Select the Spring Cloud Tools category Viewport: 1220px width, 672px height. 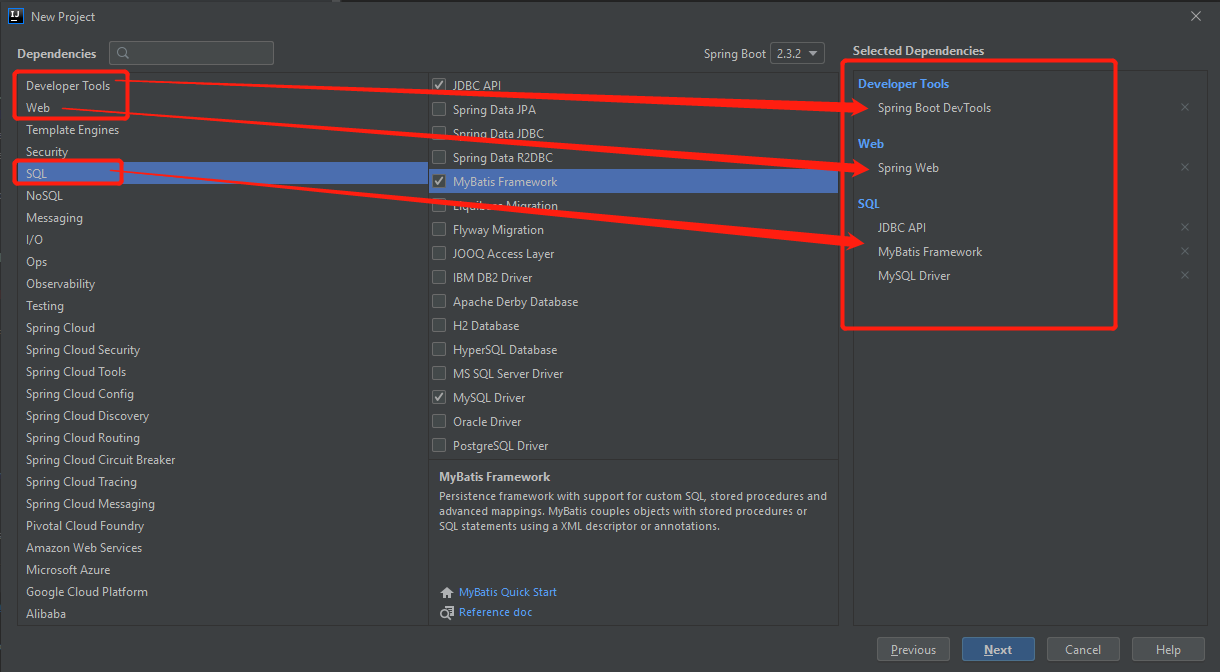[x=222, y=372]
